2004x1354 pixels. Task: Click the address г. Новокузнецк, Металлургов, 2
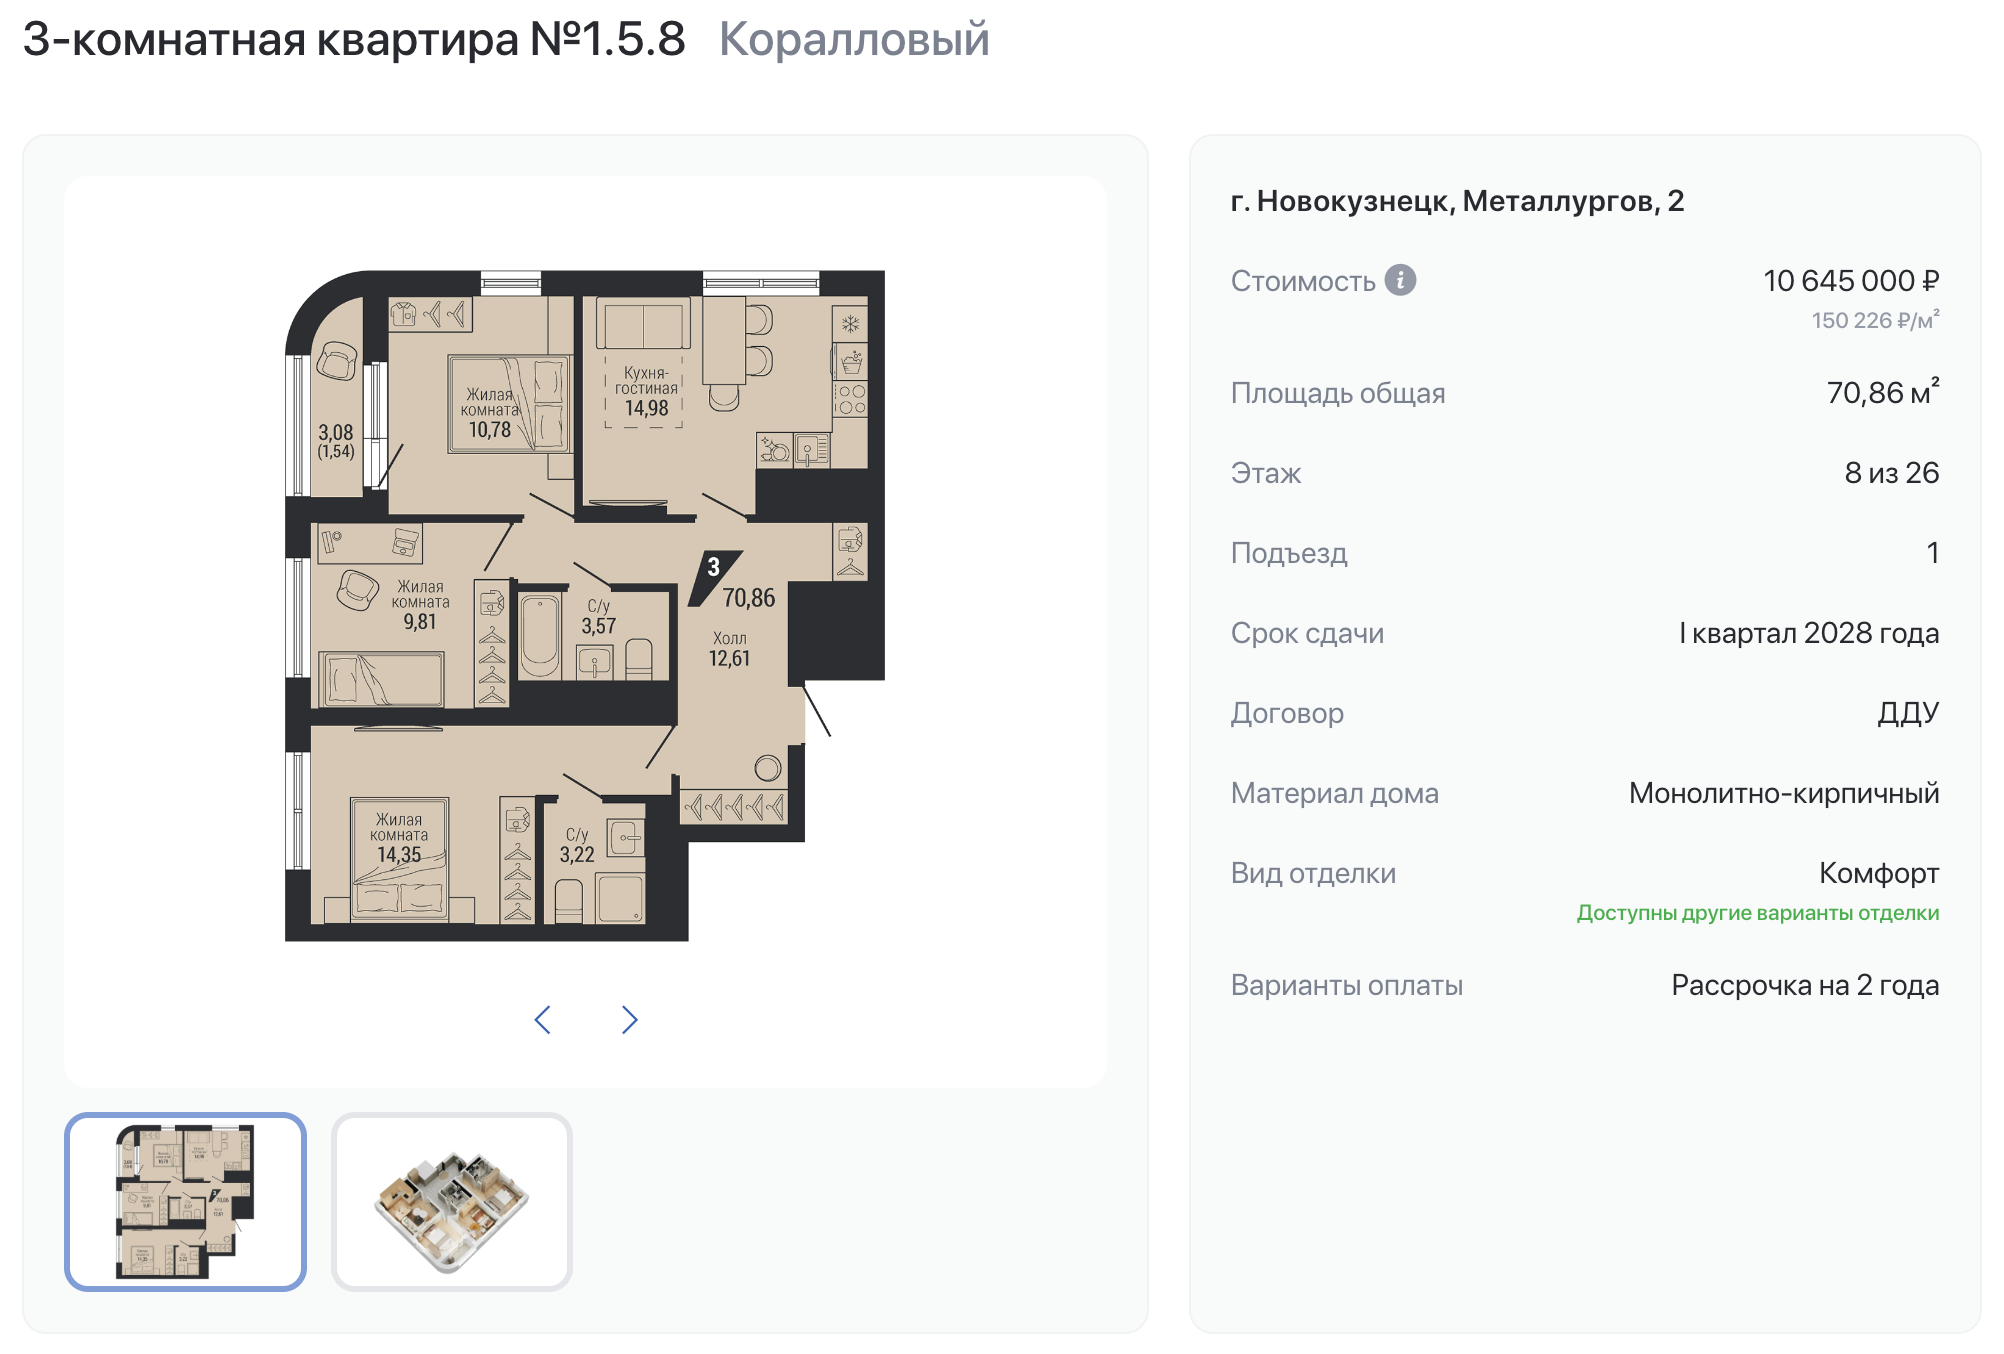tap(1457, 201)
